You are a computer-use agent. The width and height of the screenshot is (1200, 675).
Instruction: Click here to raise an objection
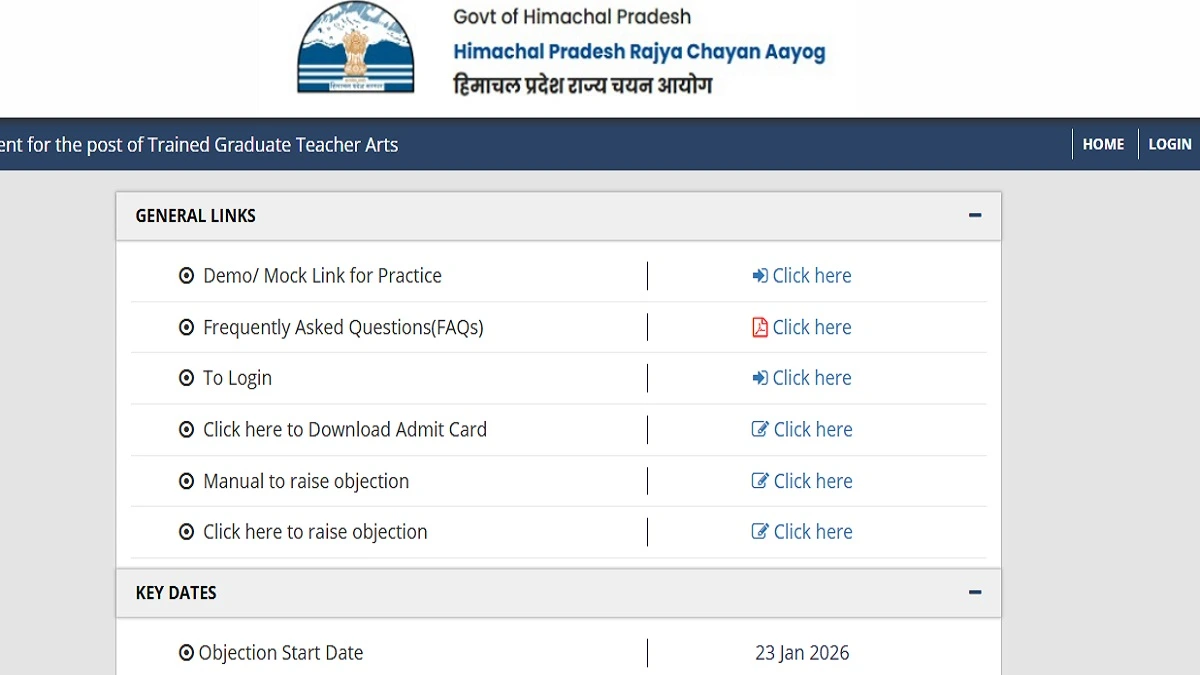[812, 531]
